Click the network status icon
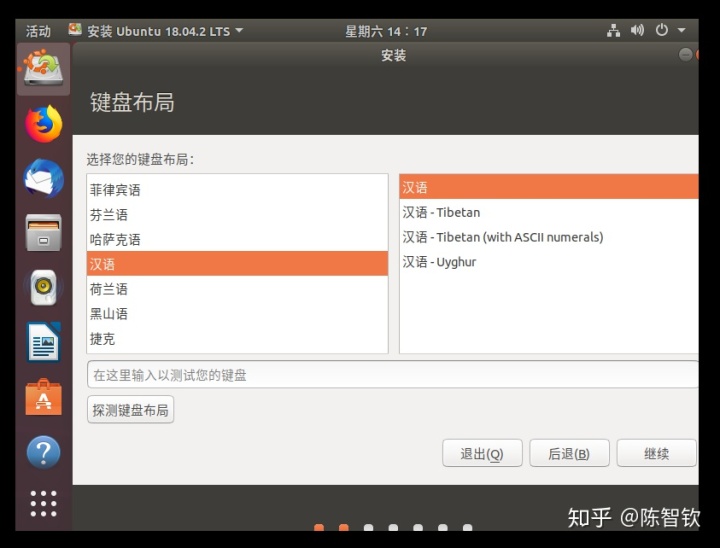 [x=613, y=31]
